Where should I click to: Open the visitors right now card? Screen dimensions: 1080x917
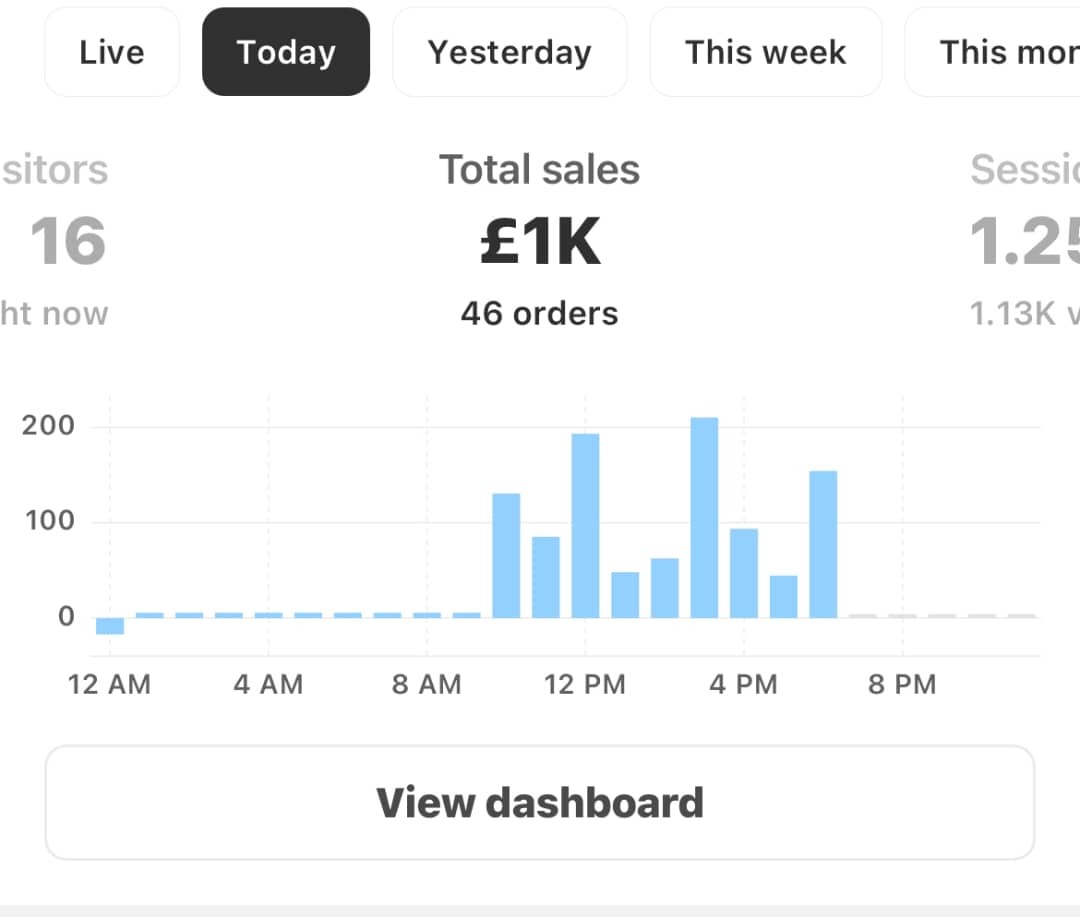60,242
